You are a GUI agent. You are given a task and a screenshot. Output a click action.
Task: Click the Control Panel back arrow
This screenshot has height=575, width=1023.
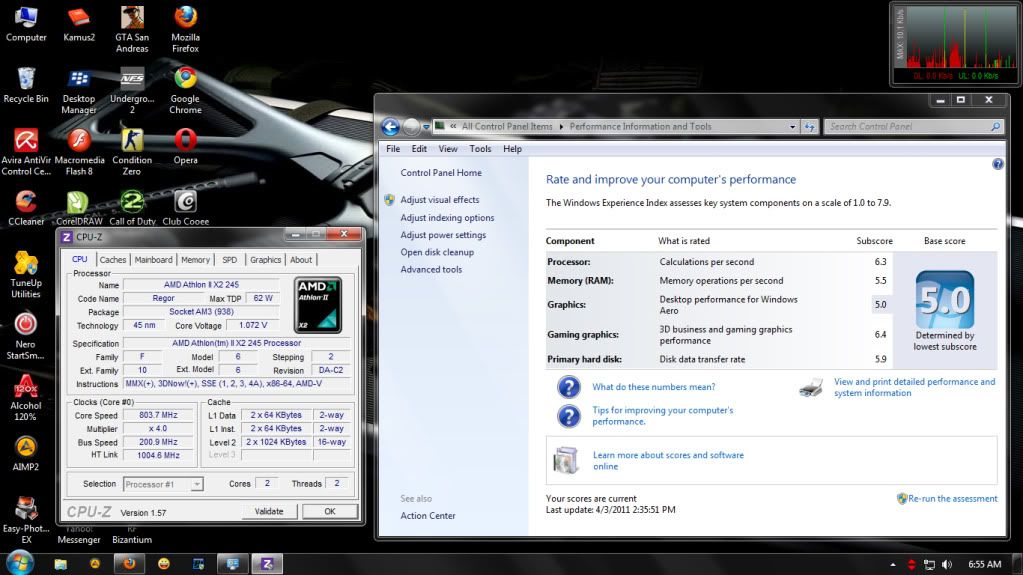pyautogui.click(x=391, y=127)
